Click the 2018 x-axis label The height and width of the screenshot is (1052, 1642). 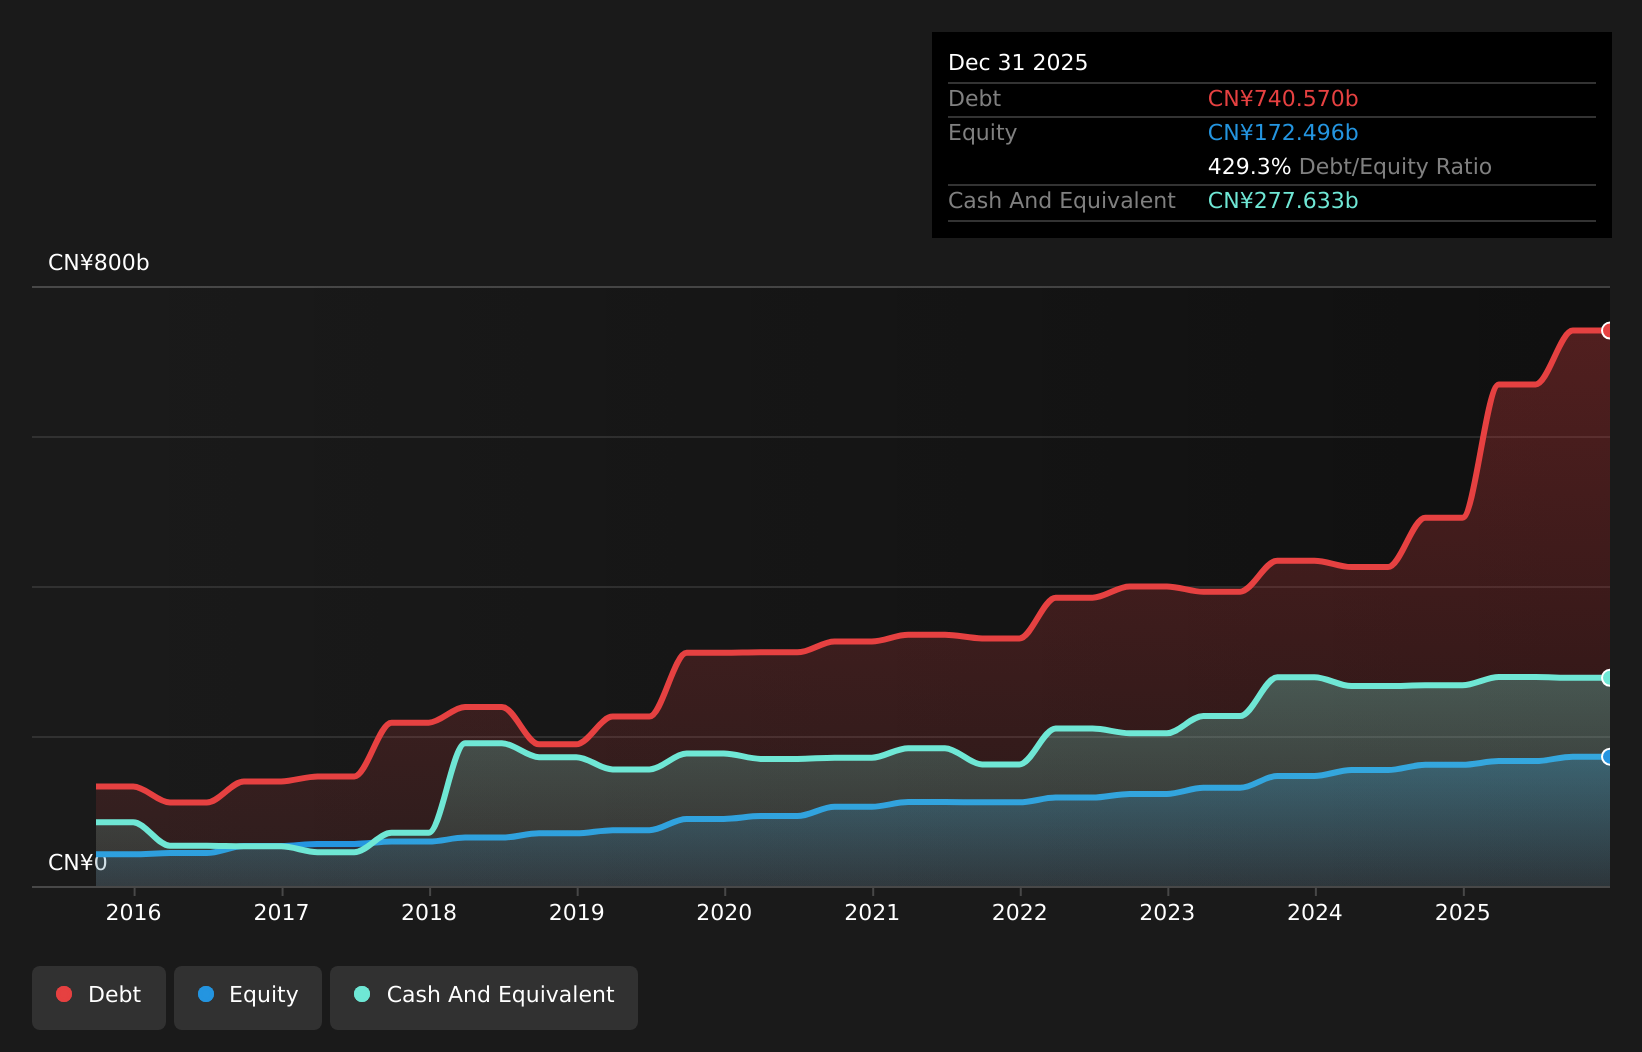point(429,913)
